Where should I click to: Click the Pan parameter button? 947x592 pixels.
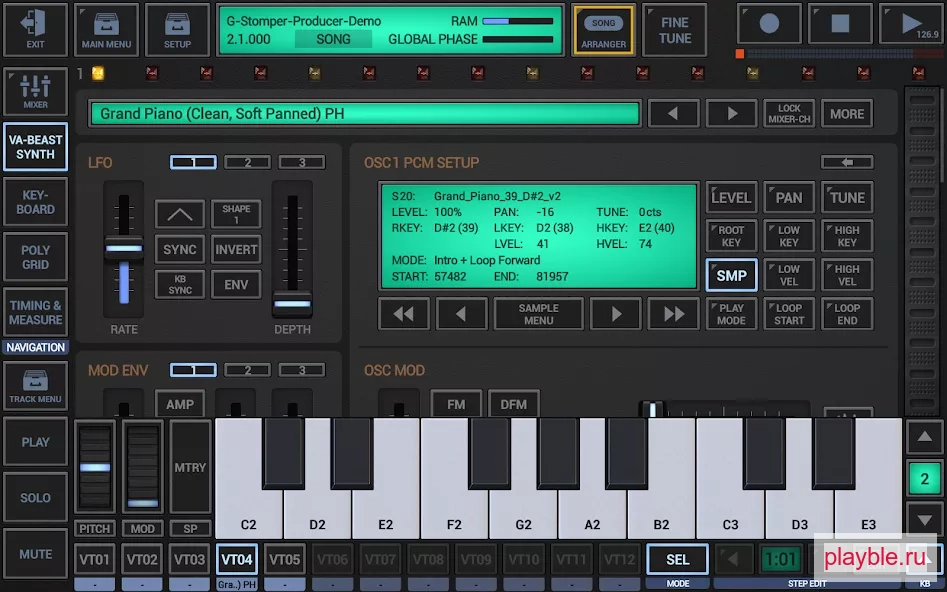(x=789, y=198)
